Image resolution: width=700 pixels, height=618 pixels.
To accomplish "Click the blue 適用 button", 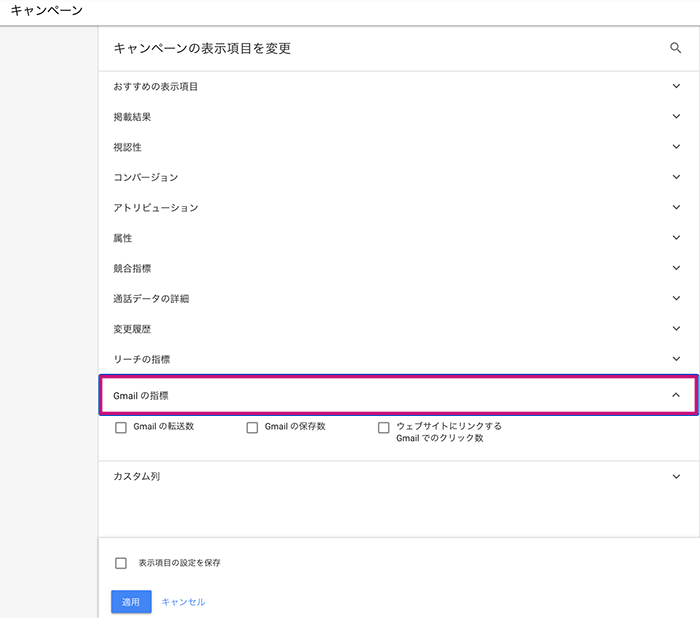I will 131,601.
